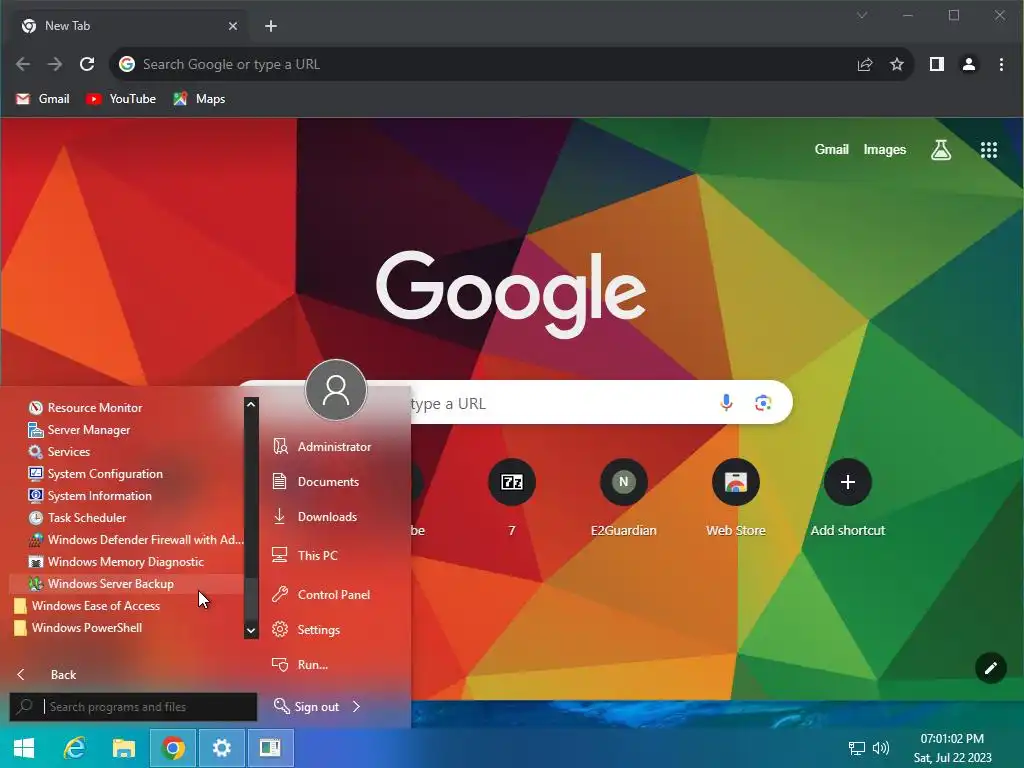Click the Add shortcut button
The height and width of the screenshot is (768, 1024).
[x=848, y=498]
